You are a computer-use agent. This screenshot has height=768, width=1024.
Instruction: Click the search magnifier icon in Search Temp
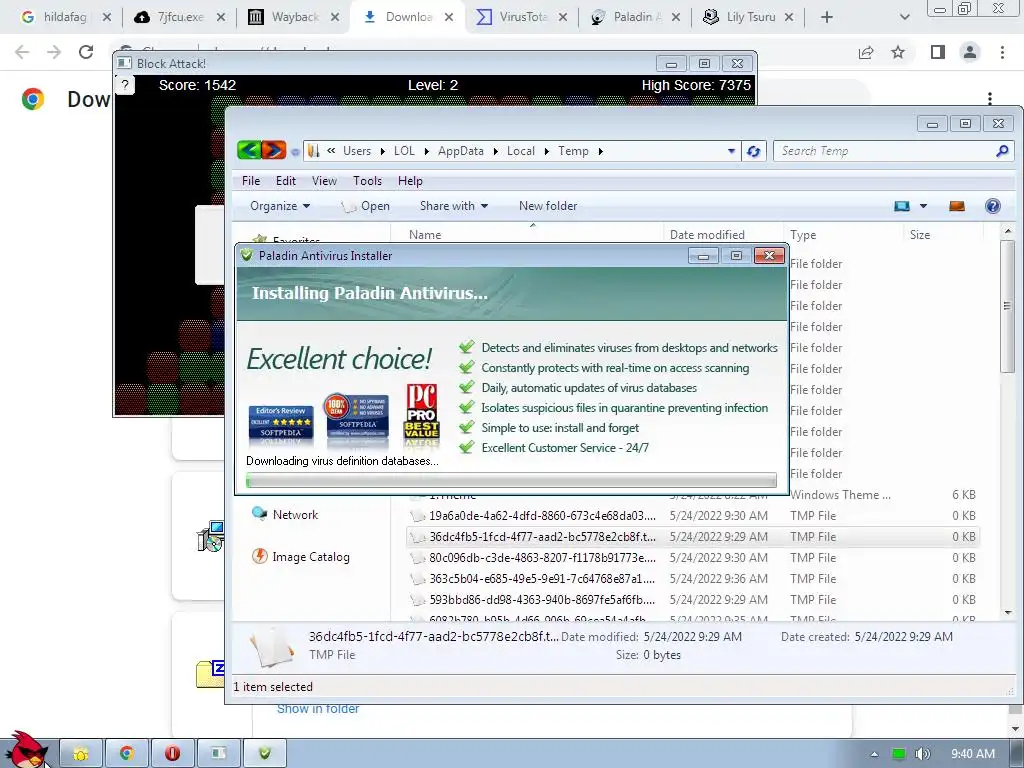pyautogui.click(x=1002, y=151)
